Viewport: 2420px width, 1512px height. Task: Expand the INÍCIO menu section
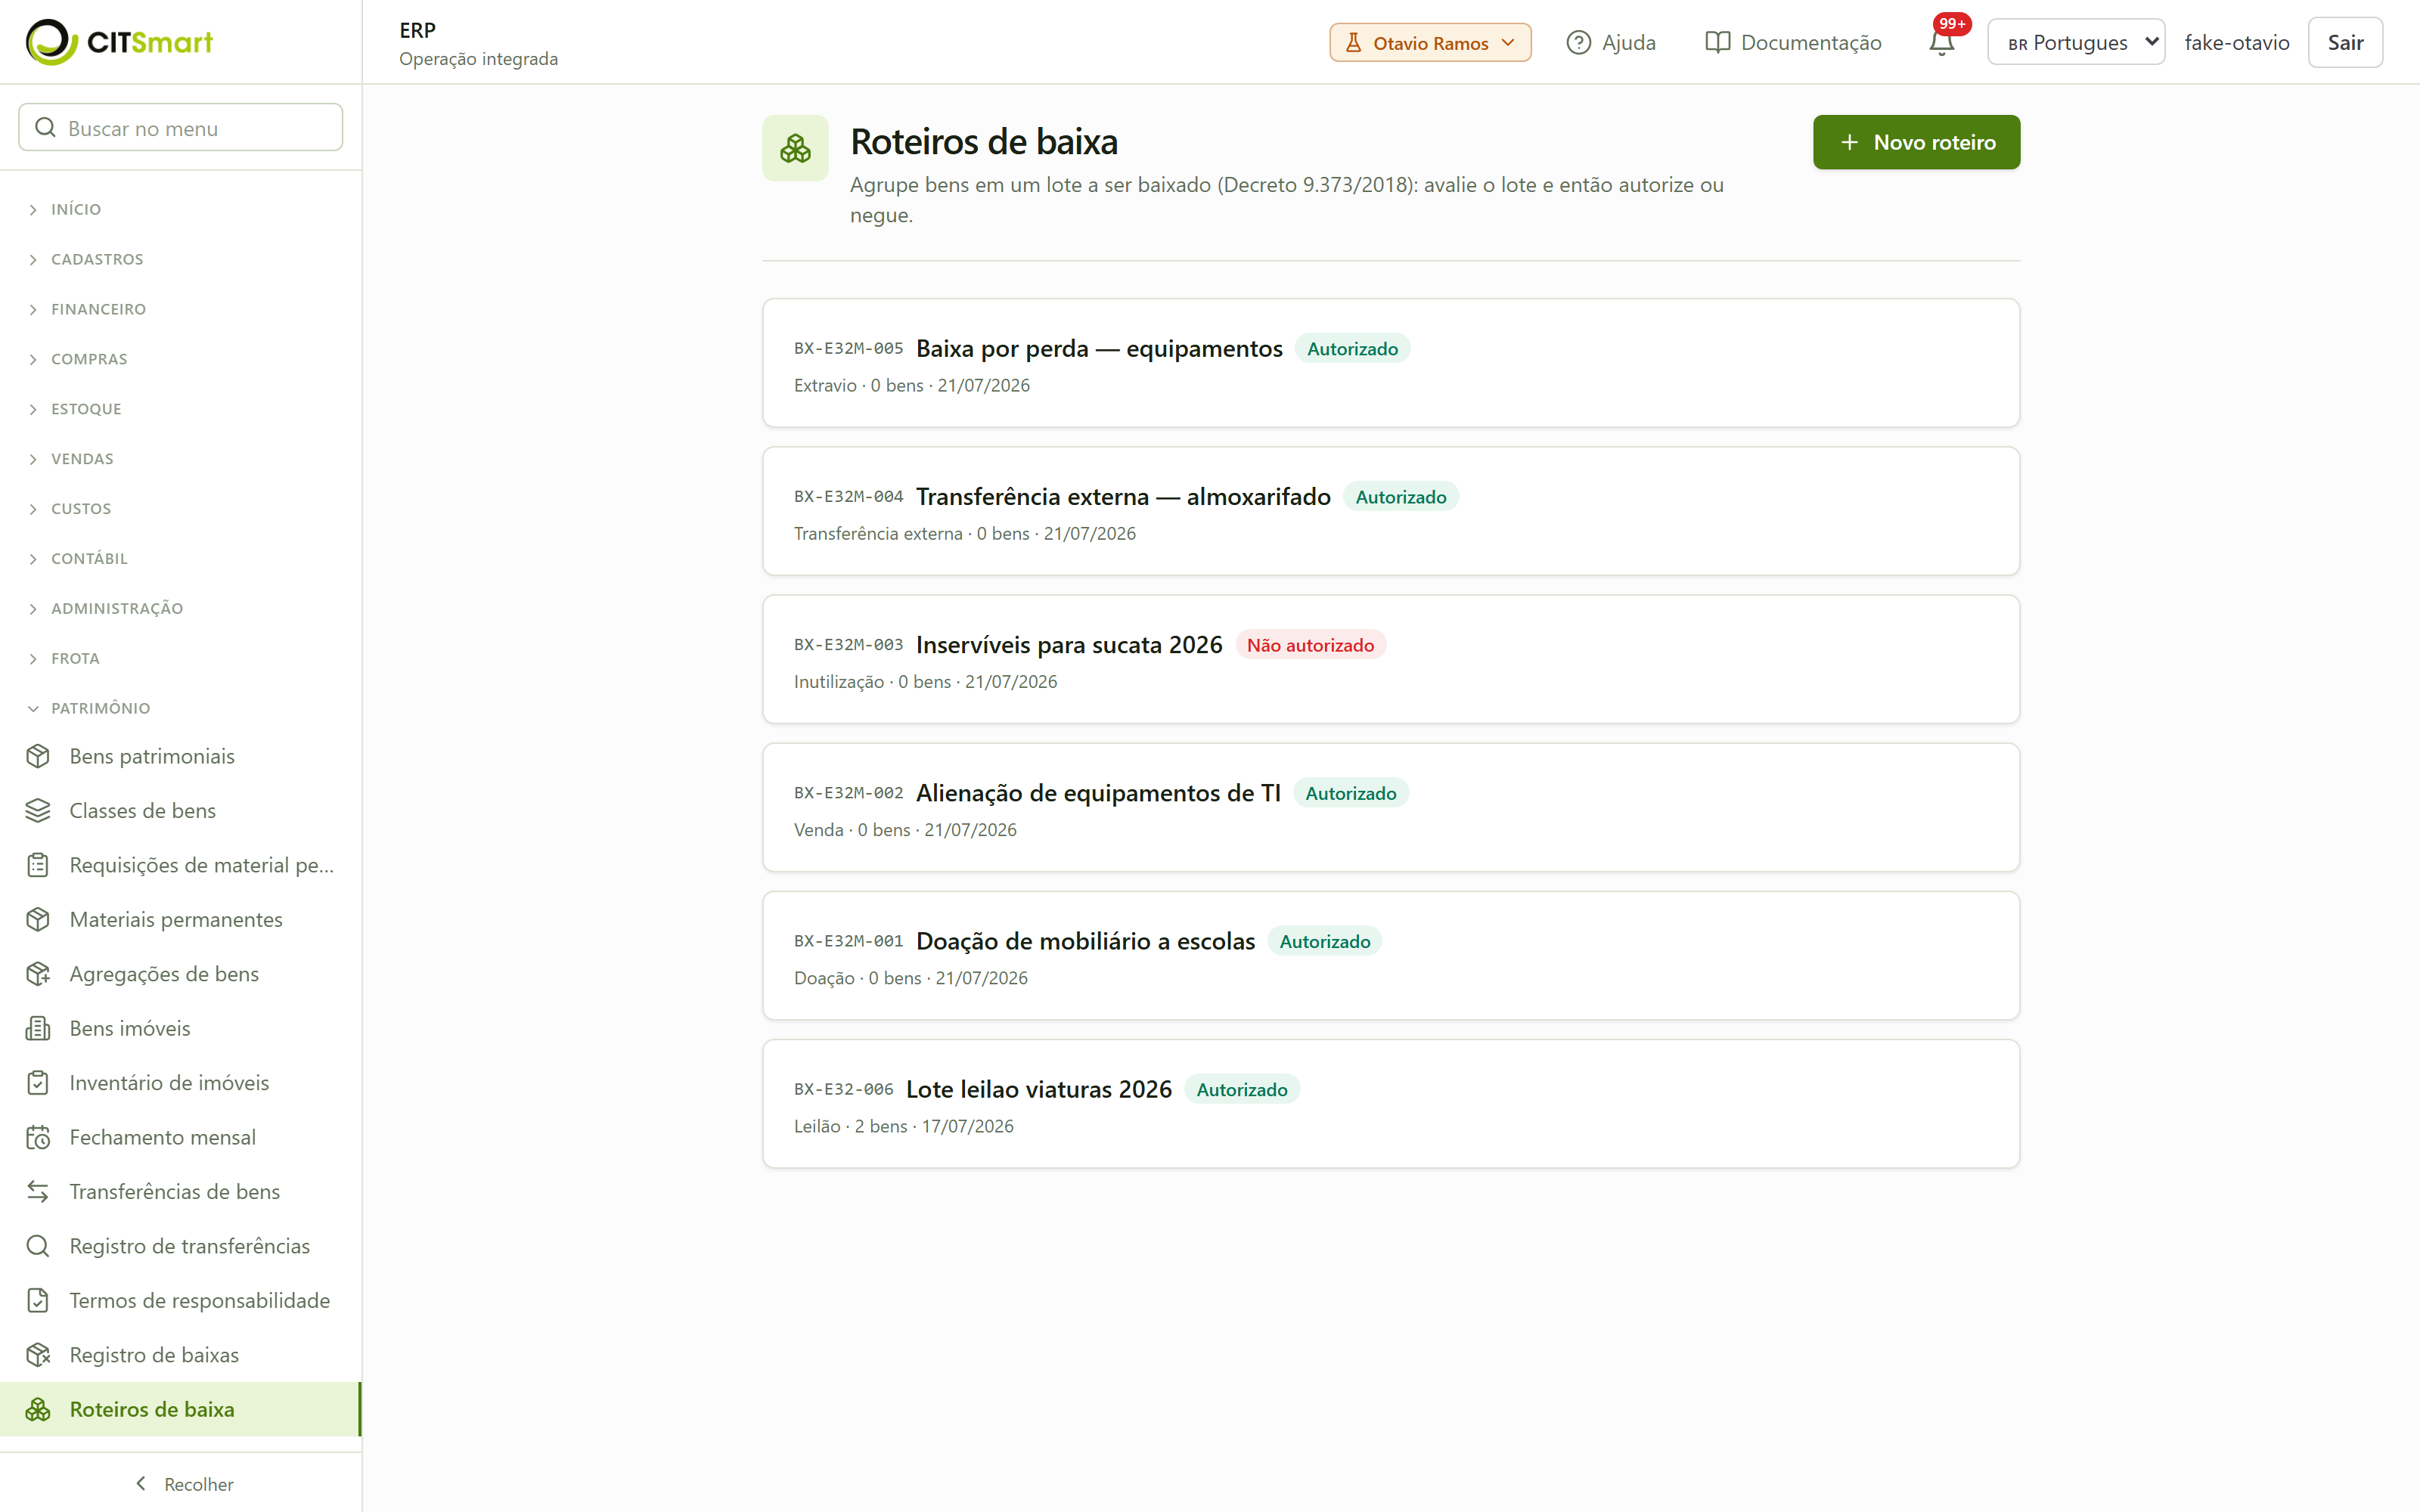(181, 209)
